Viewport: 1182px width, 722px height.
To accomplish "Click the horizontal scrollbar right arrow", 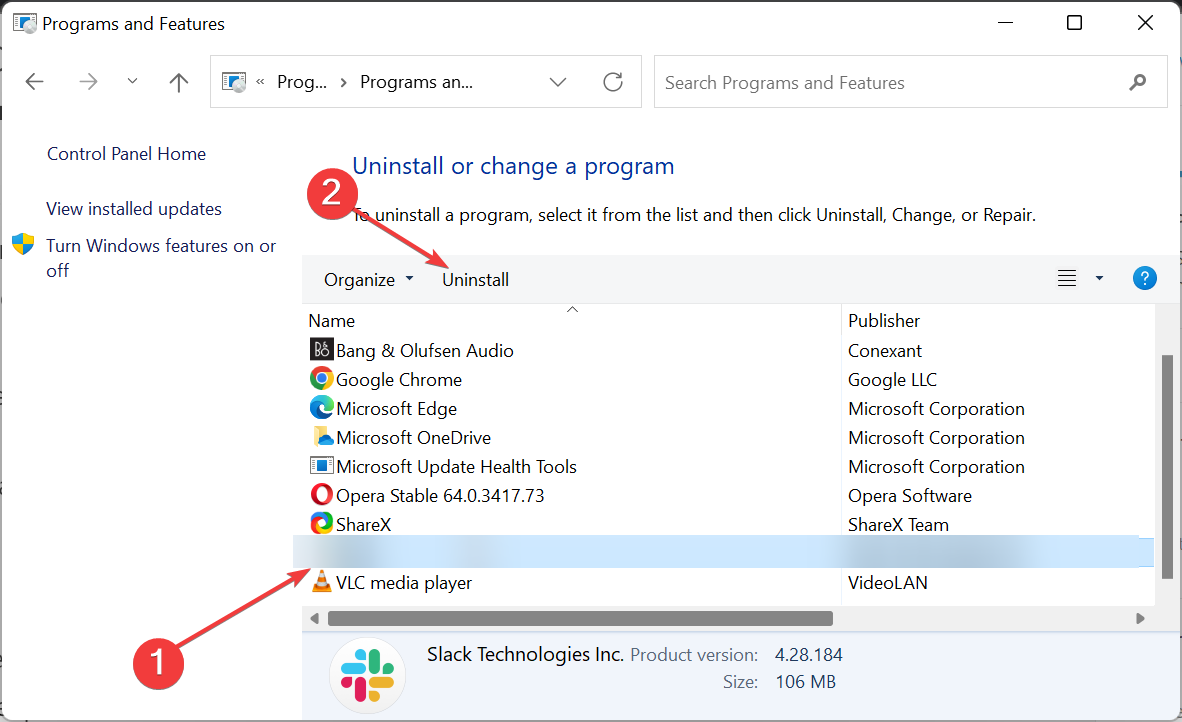I will tap(1140, 618).
